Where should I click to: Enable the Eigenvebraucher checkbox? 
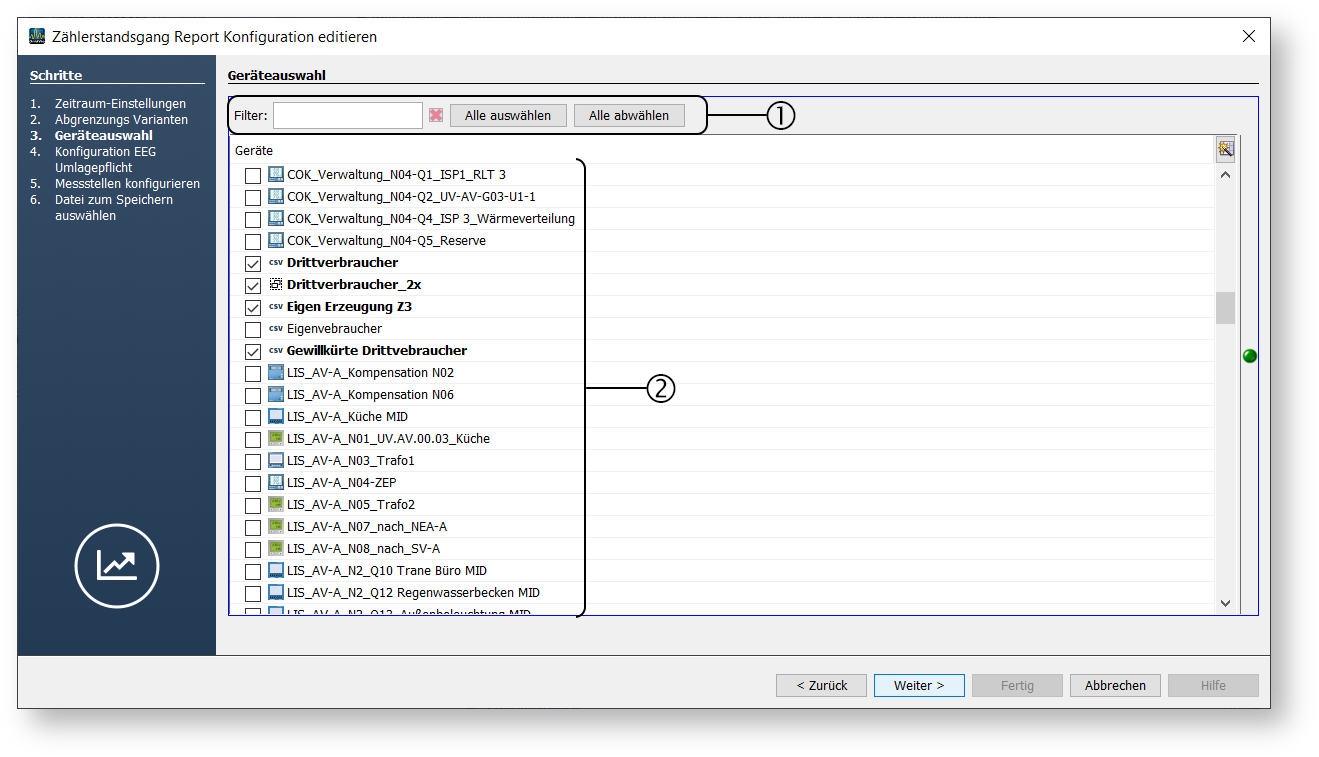253,329
